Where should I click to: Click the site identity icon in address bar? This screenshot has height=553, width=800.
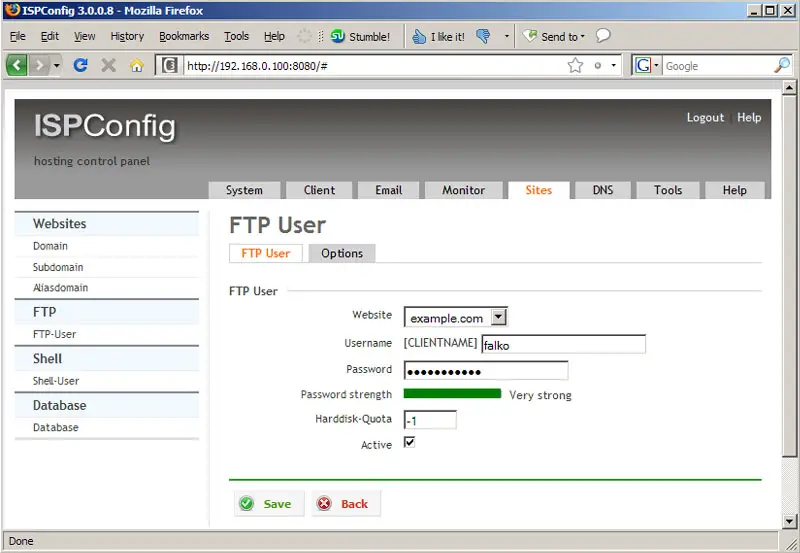(170, 65)
